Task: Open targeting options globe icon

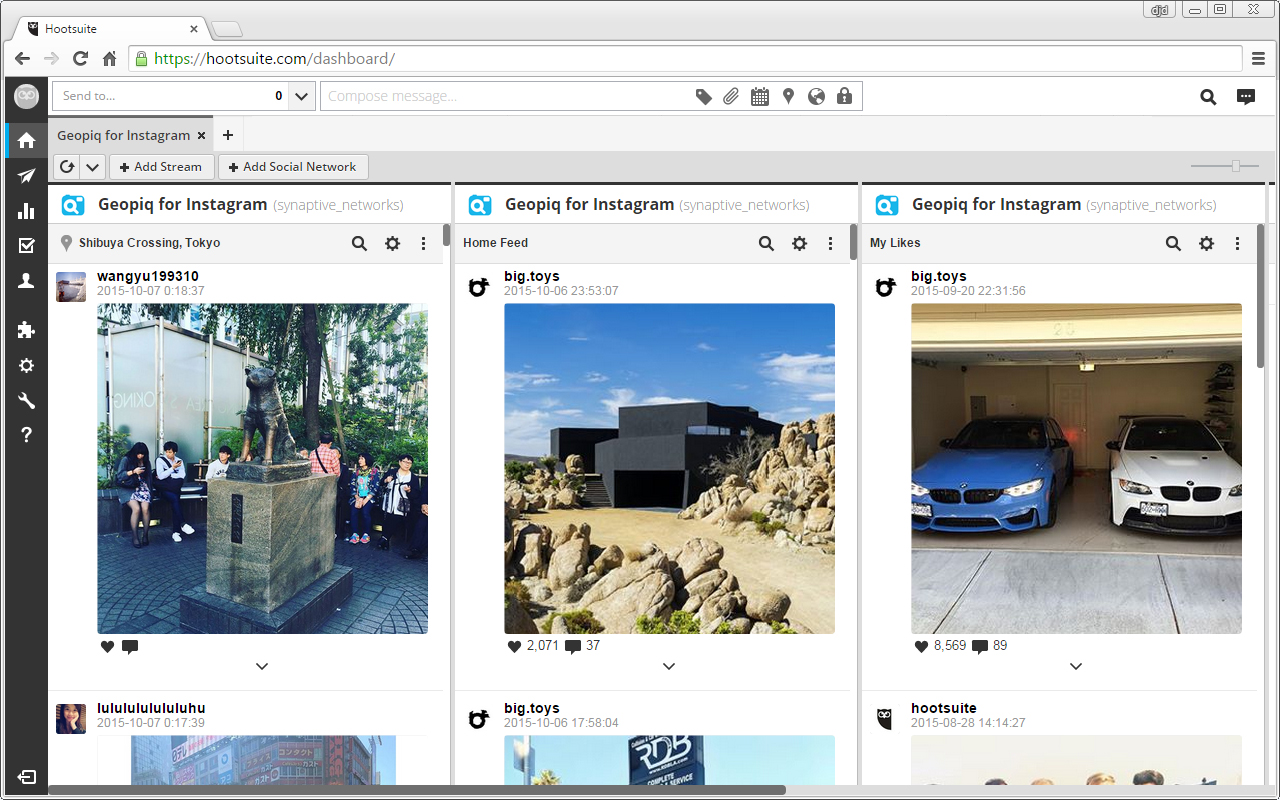Action: pyautogui.click(x=816, y=97)
